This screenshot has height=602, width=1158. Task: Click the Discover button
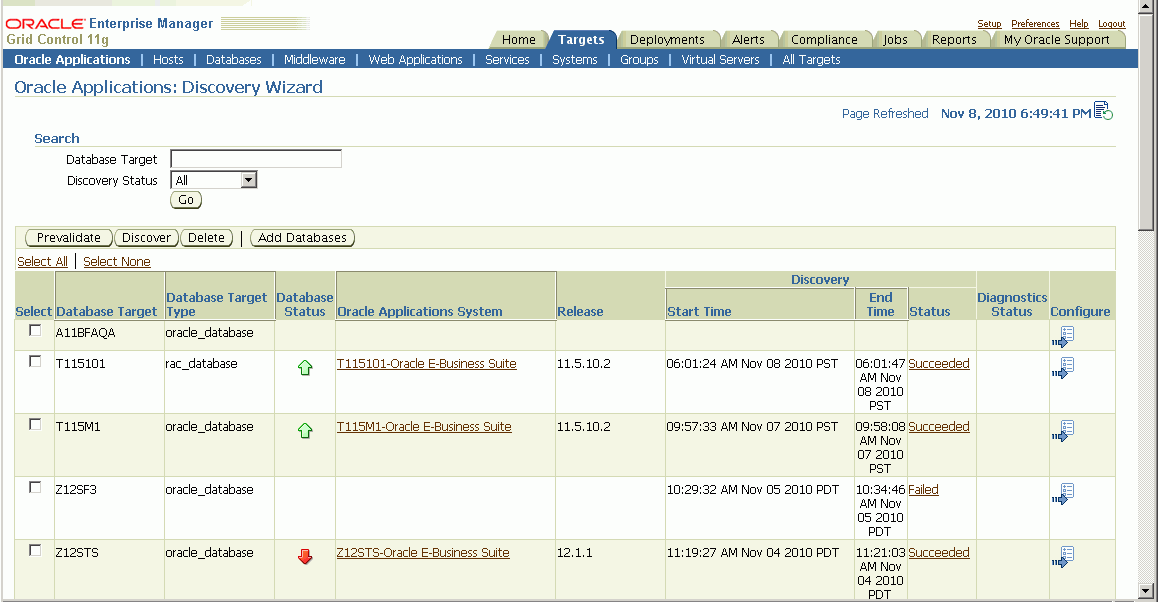coord(146,238)
